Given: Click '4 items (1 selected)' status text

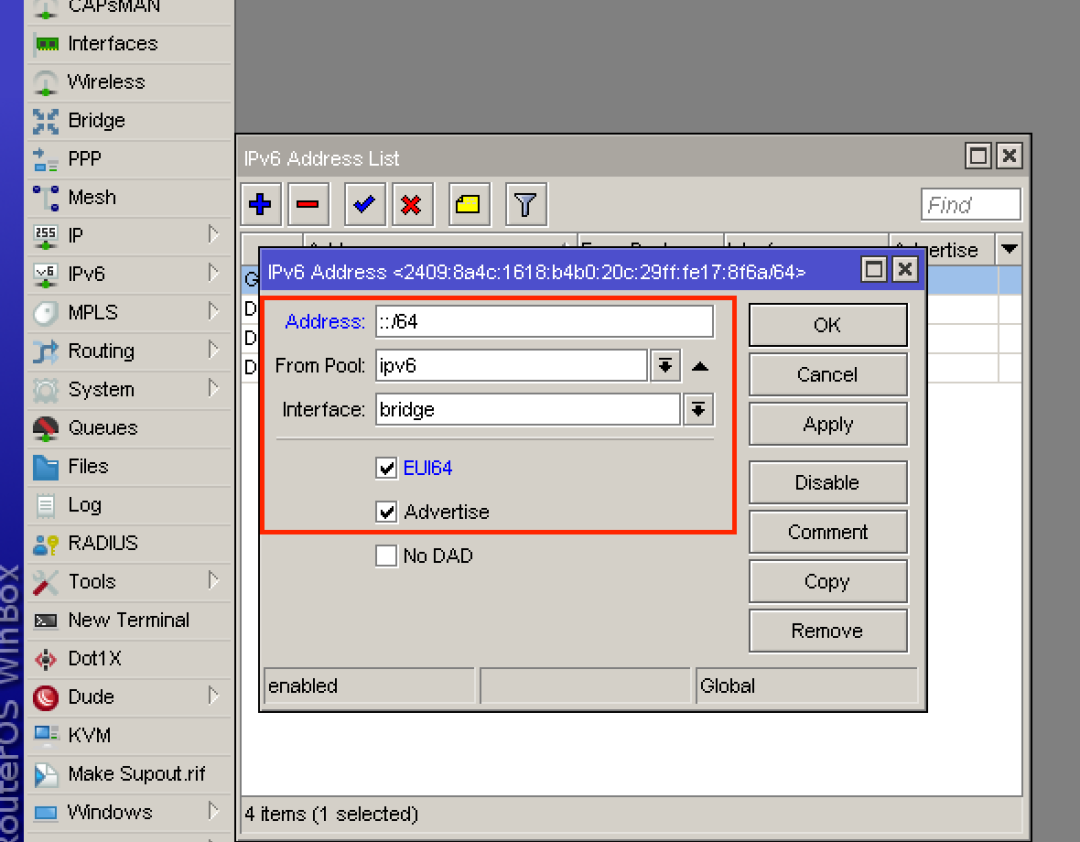Looking at the screenshot, I should [331, 814].
